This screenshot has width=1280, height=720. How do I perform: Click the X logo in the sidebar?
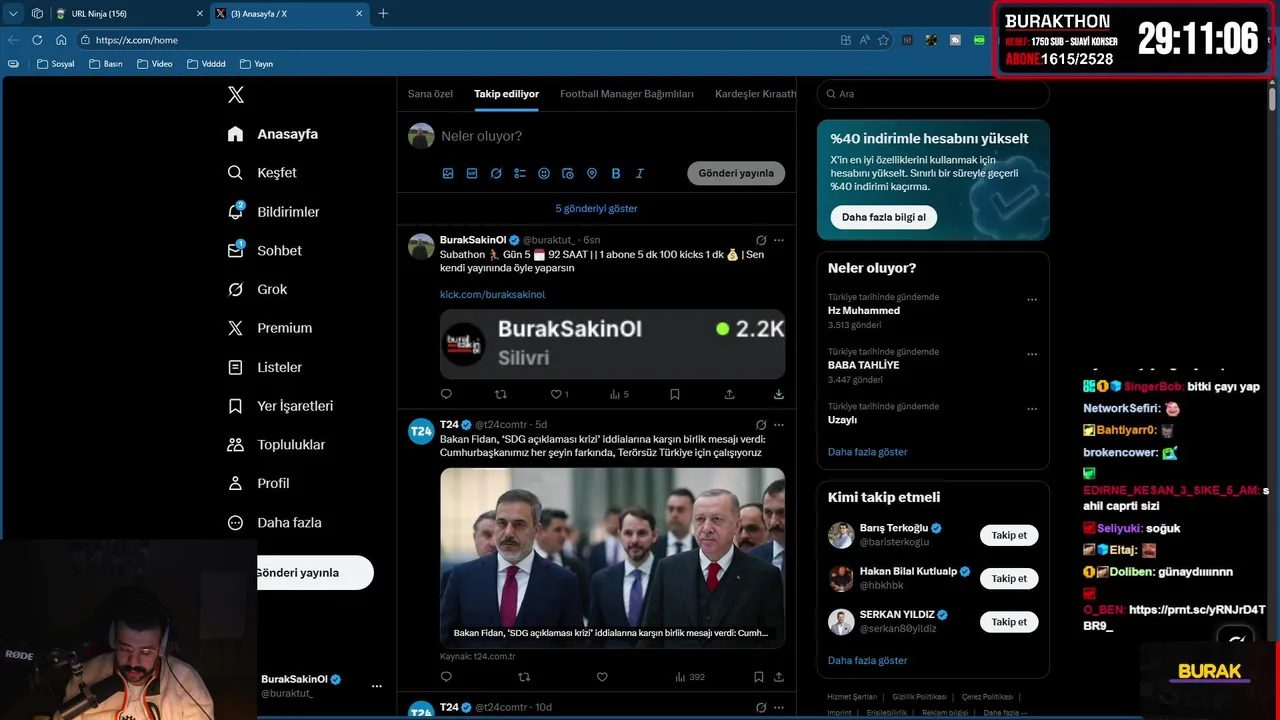pyautogui.click(x=236, y=95)
